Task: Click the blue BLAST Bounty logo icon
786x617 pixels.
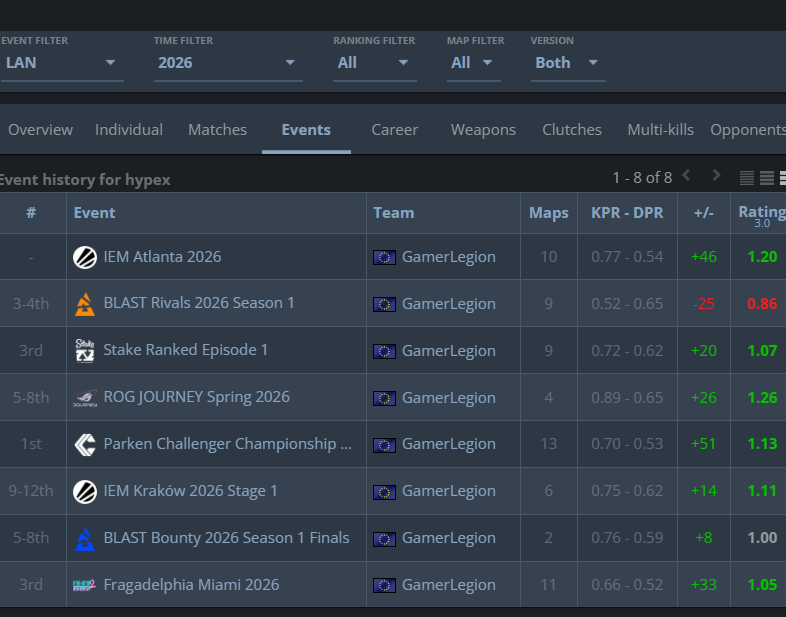Action: click(x=85, y=539)
